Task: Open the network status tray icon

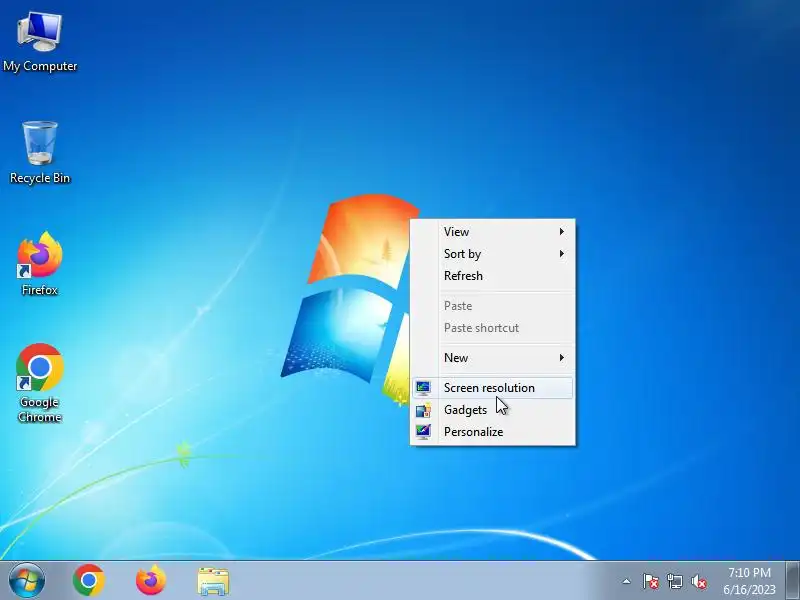Action: [x=674, y=581]
